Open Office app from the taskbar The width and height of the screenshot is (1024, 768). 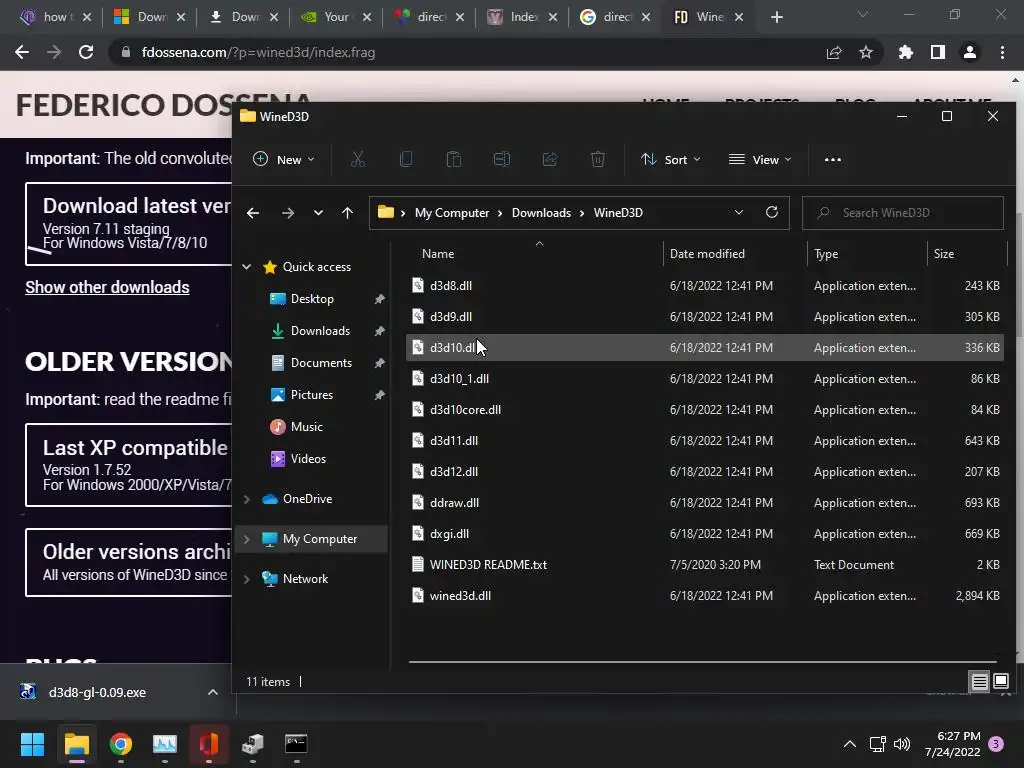tap(208, 743)
